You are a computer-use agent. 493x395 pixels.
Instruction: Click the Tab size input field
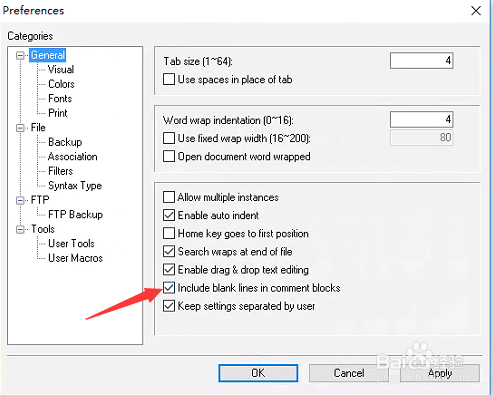[x=422, y=61]
